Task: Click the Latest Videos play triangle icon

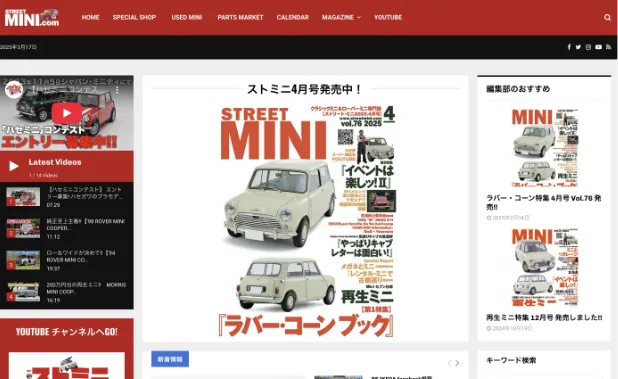Action: coord(14,166)
